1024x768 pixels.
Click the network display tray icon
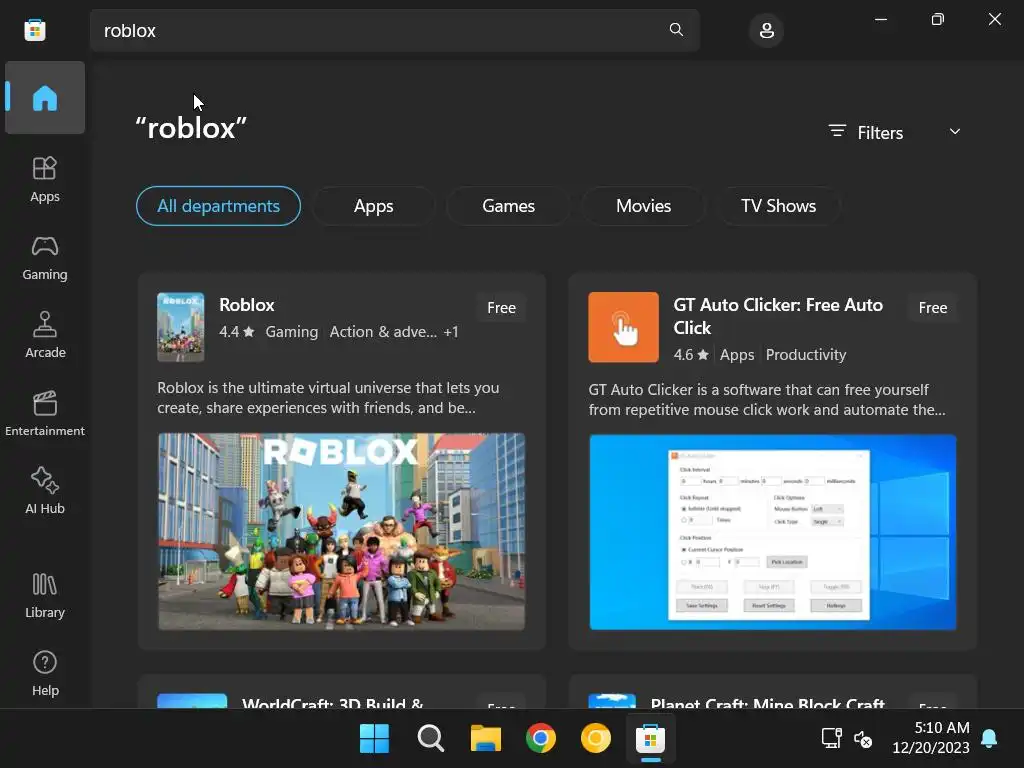[831, 738]
